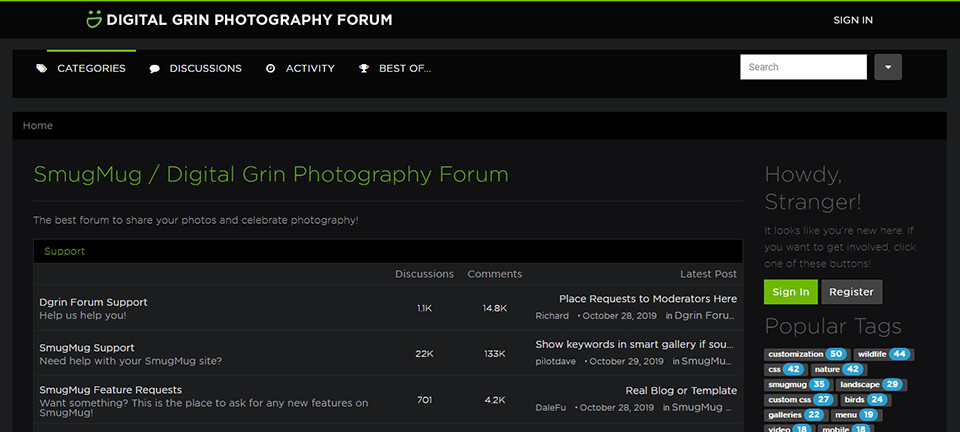Open user Richard's profile link
960x432 pixels.
click(552, 316)
